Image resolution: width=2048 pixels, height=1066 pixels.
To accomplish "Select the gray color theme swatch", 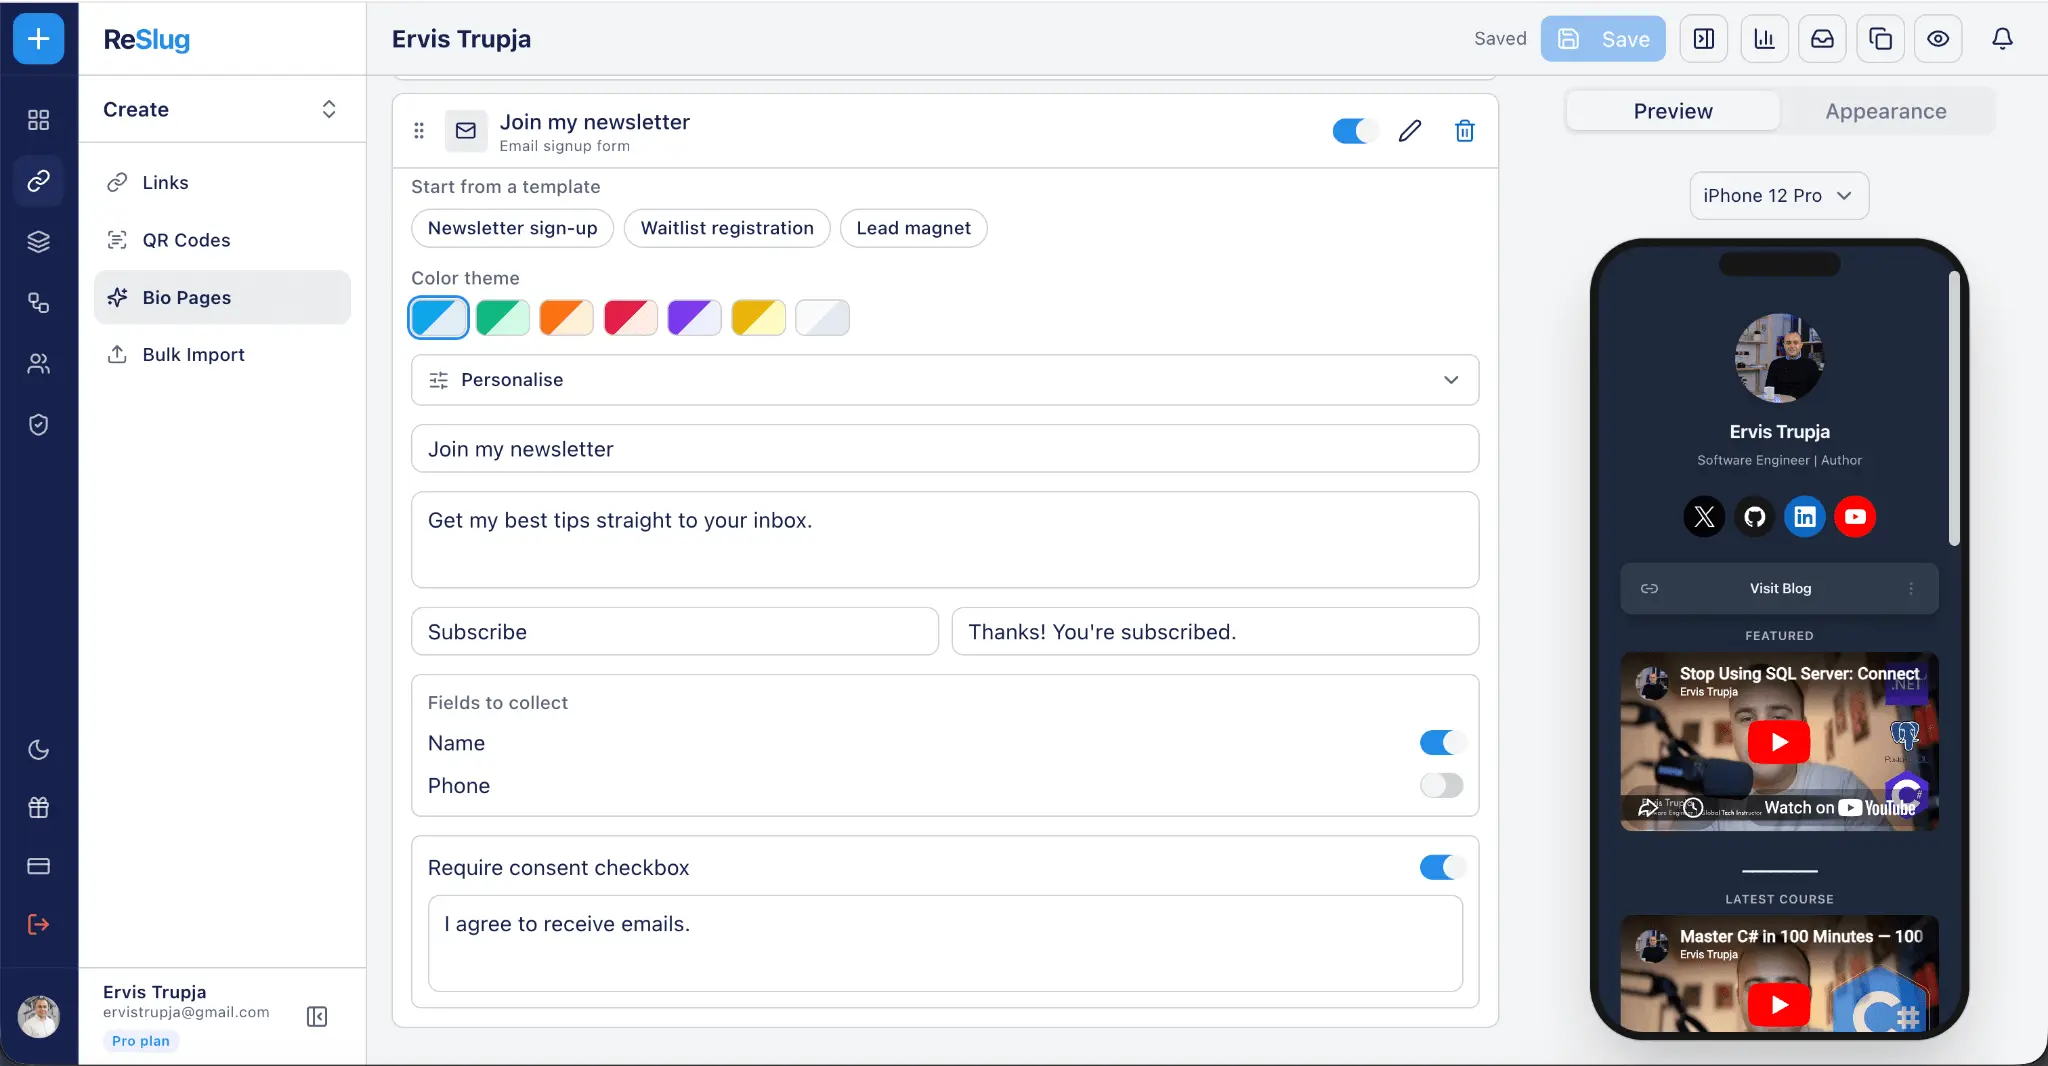I will pos(823,318).
